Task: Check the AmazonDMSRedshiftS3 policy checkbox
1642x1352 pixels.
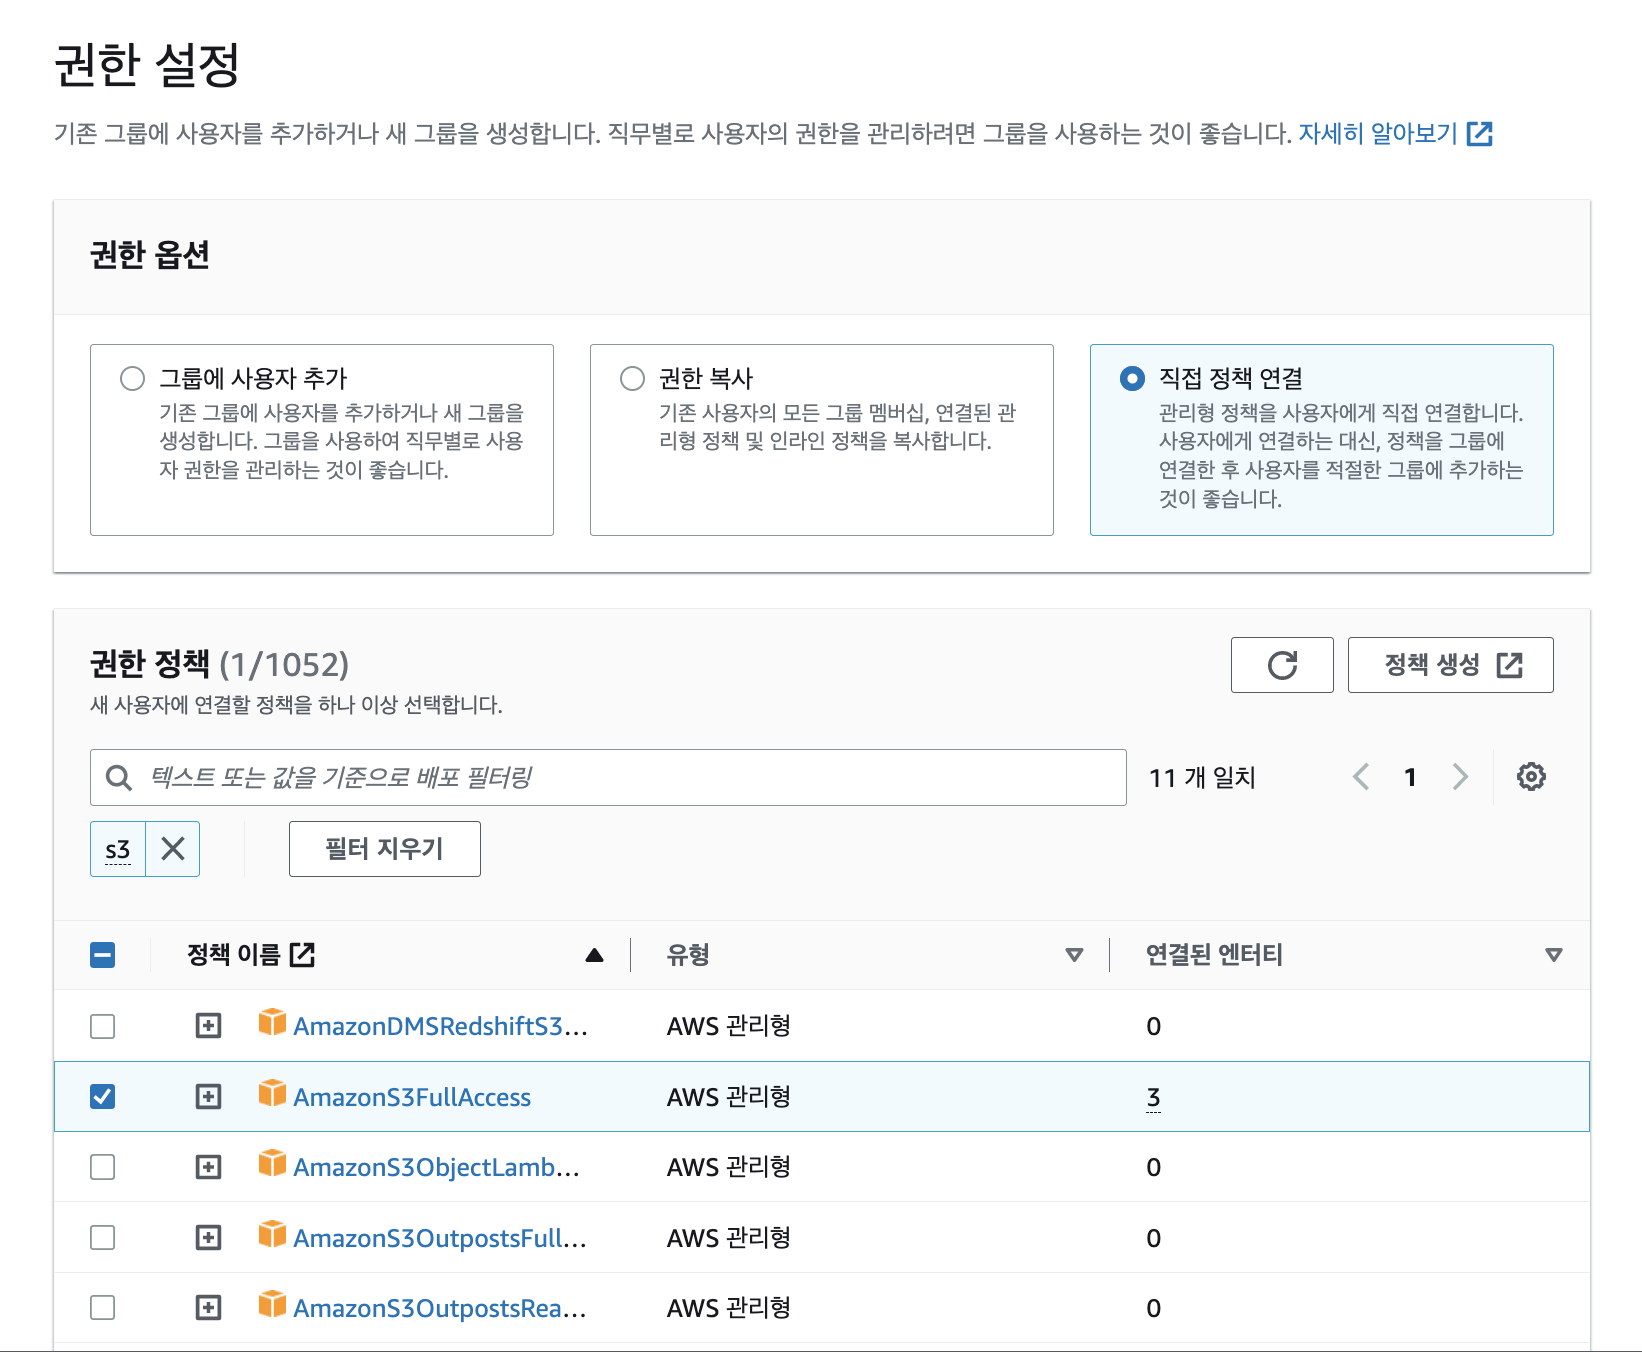Action: tap(102, 1026)
